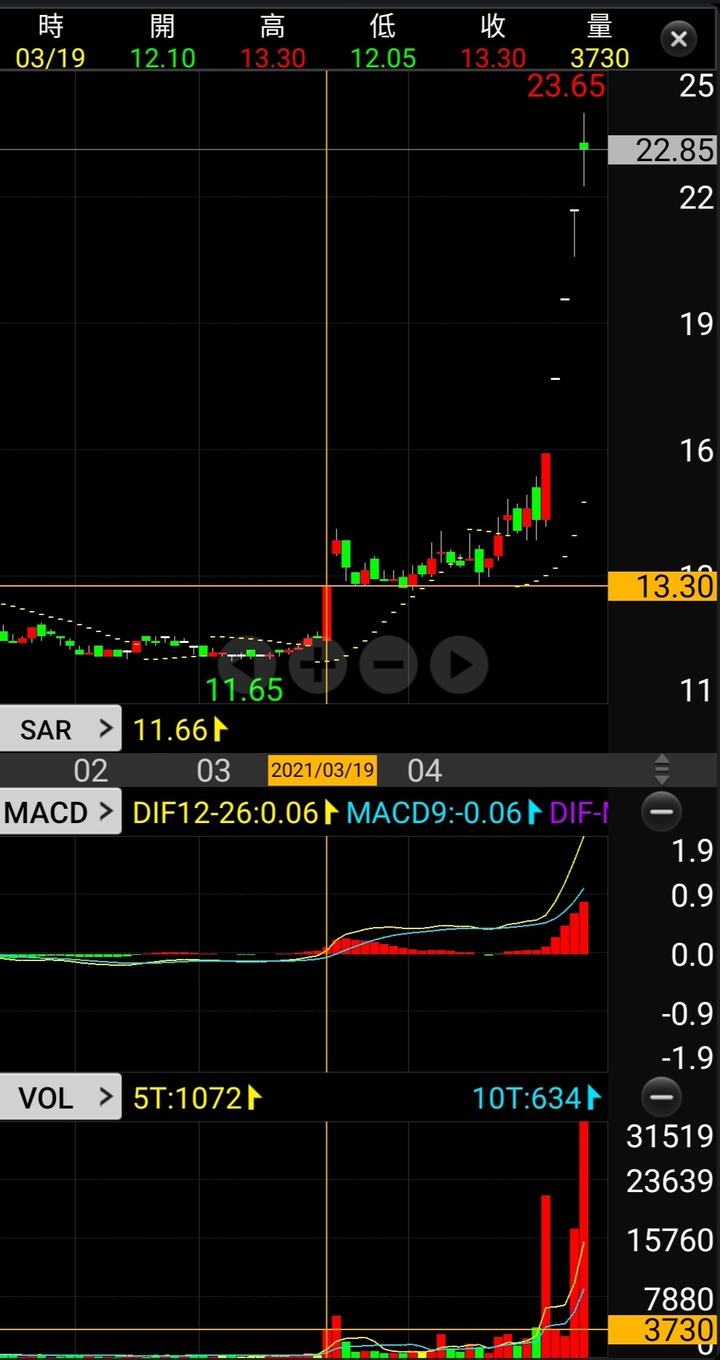Tap the panel resize handle arrows
The image size is (720, 1360).
click(x=661, y=769)
